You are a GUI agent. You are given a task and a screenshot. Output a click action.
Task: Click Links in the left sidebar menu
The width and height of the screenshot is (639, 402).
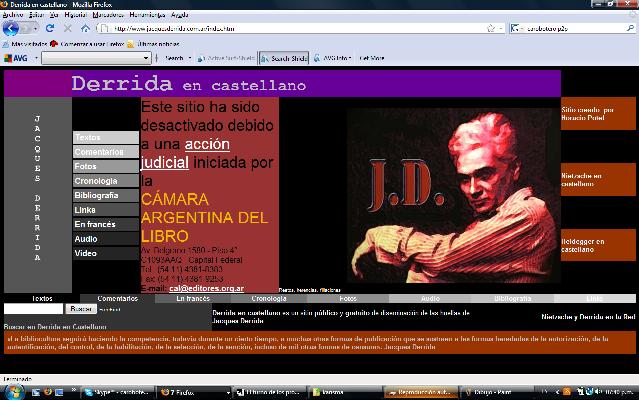(x=106, y=210)
